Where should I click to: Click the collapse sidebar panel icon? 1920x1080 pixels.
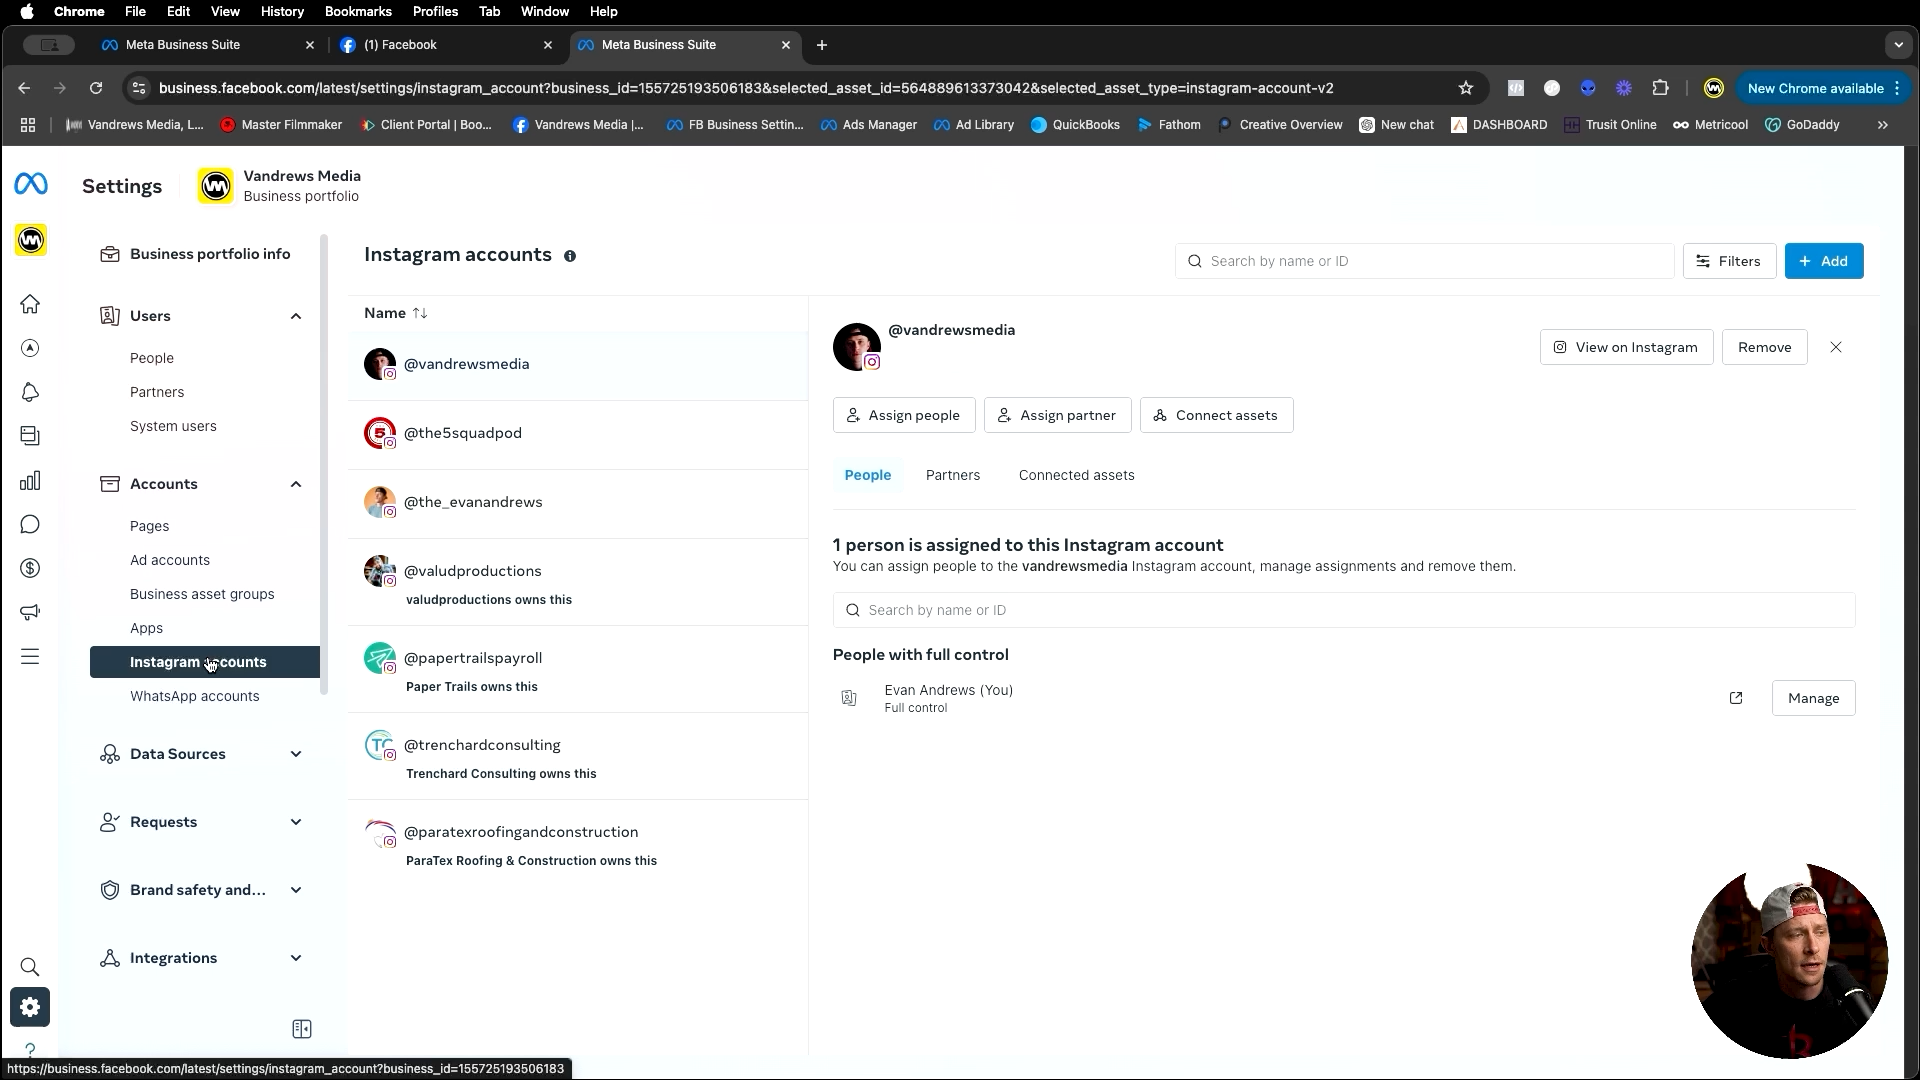(x=302, y=1029)
